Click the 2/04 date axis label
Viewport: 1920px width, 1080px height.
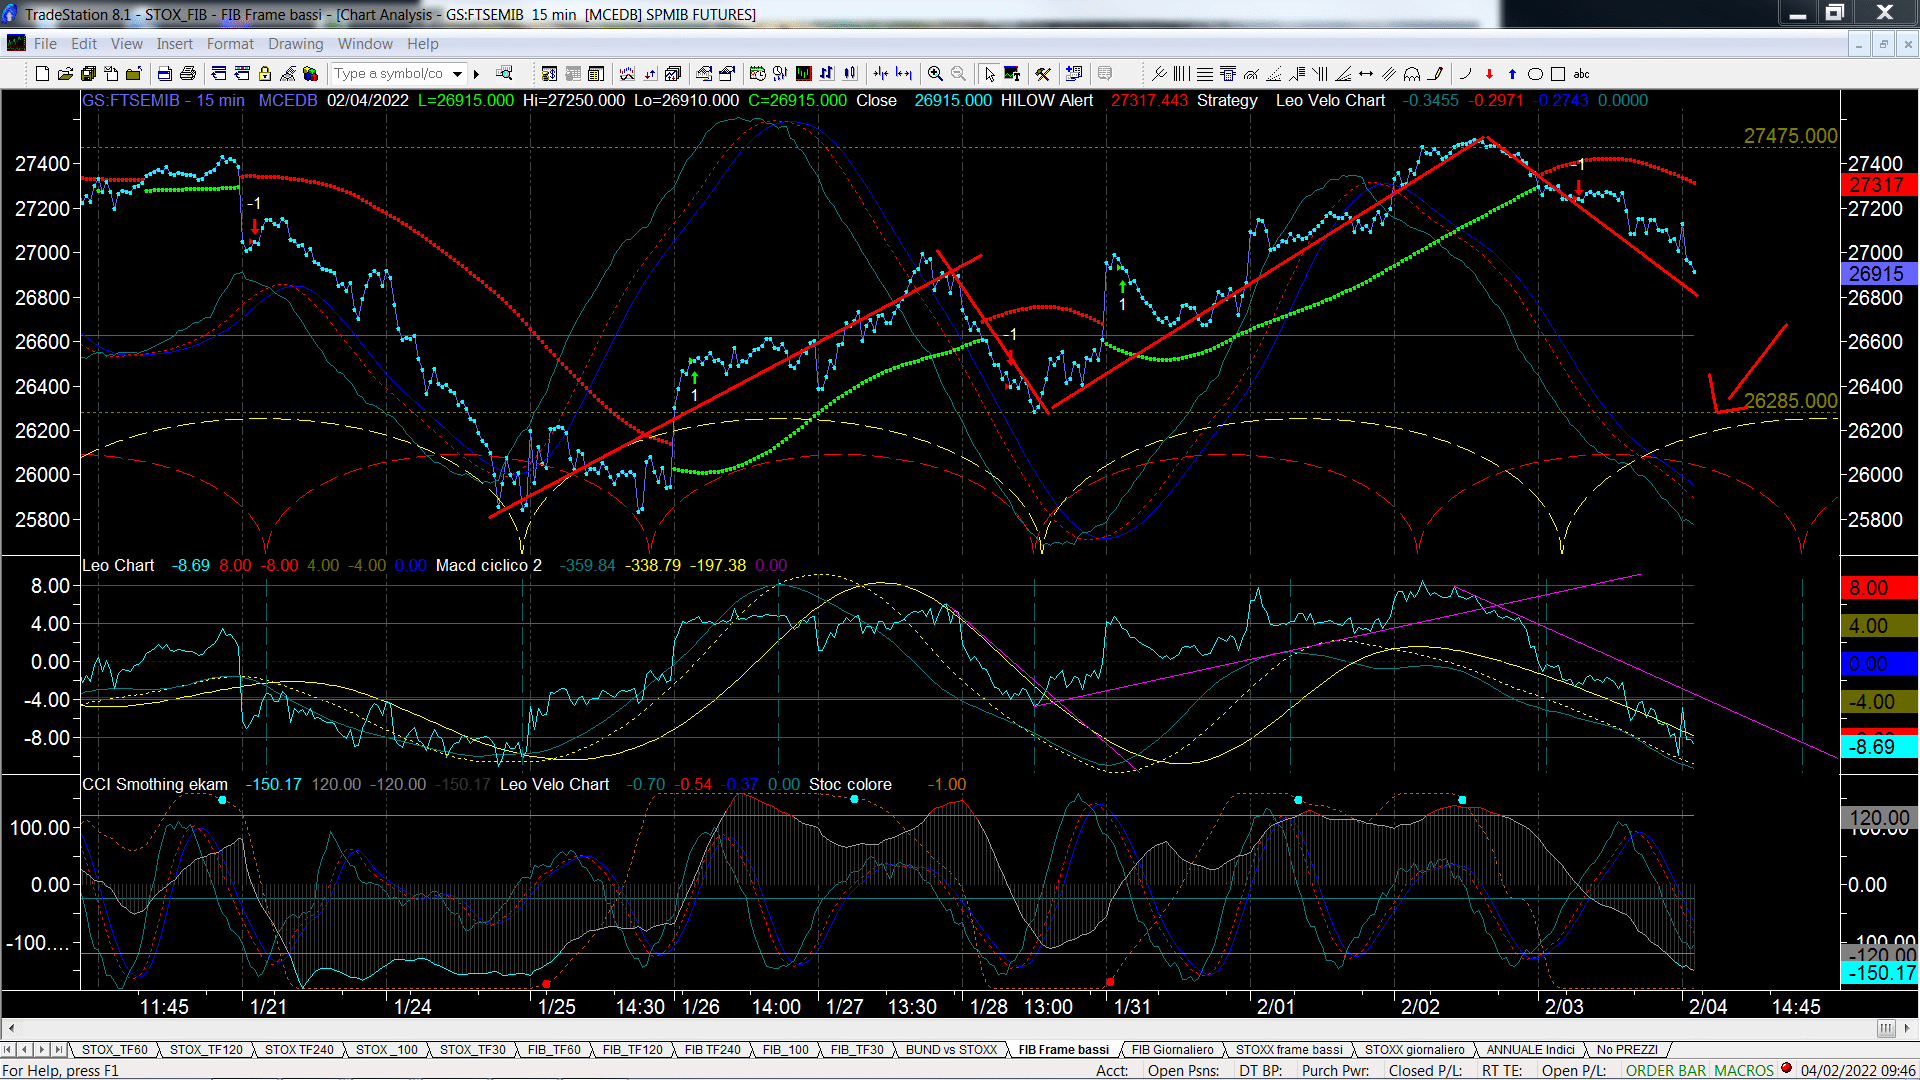coord(1708,1007)
